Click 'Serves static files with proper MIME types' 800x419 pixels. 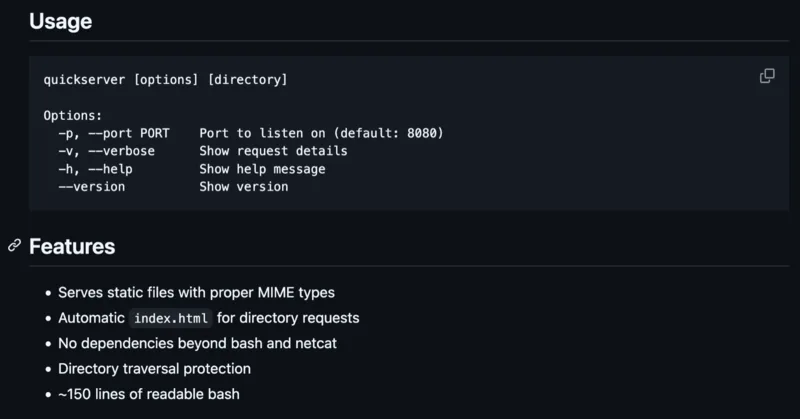[x=196, y=292]
